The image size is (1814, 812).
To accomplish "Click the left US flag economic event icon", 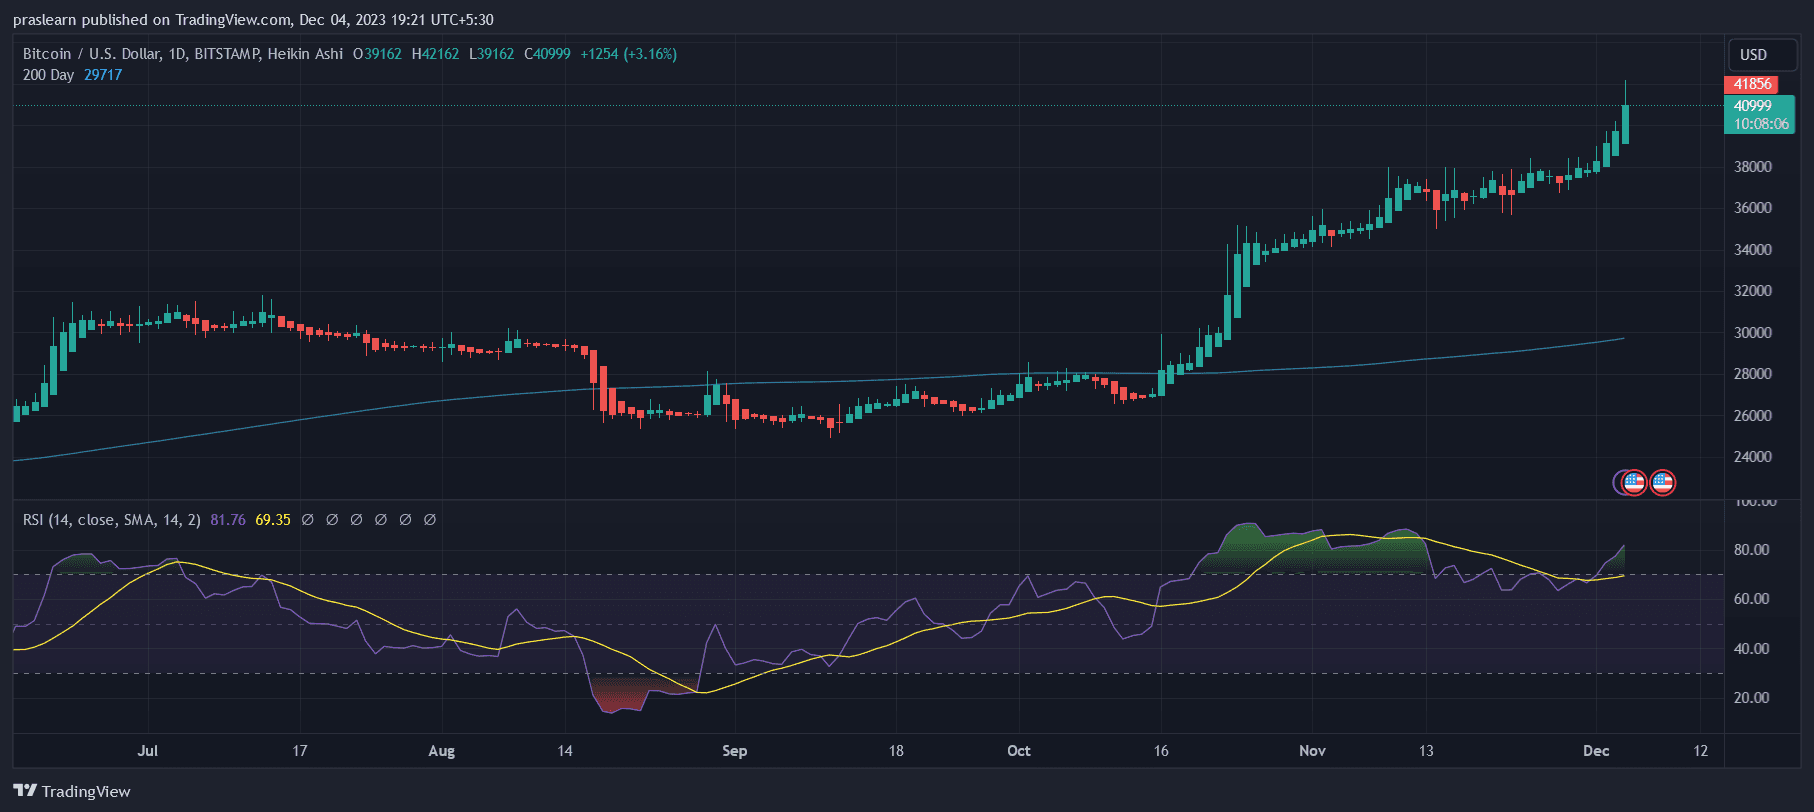I will click(1633, 483).
